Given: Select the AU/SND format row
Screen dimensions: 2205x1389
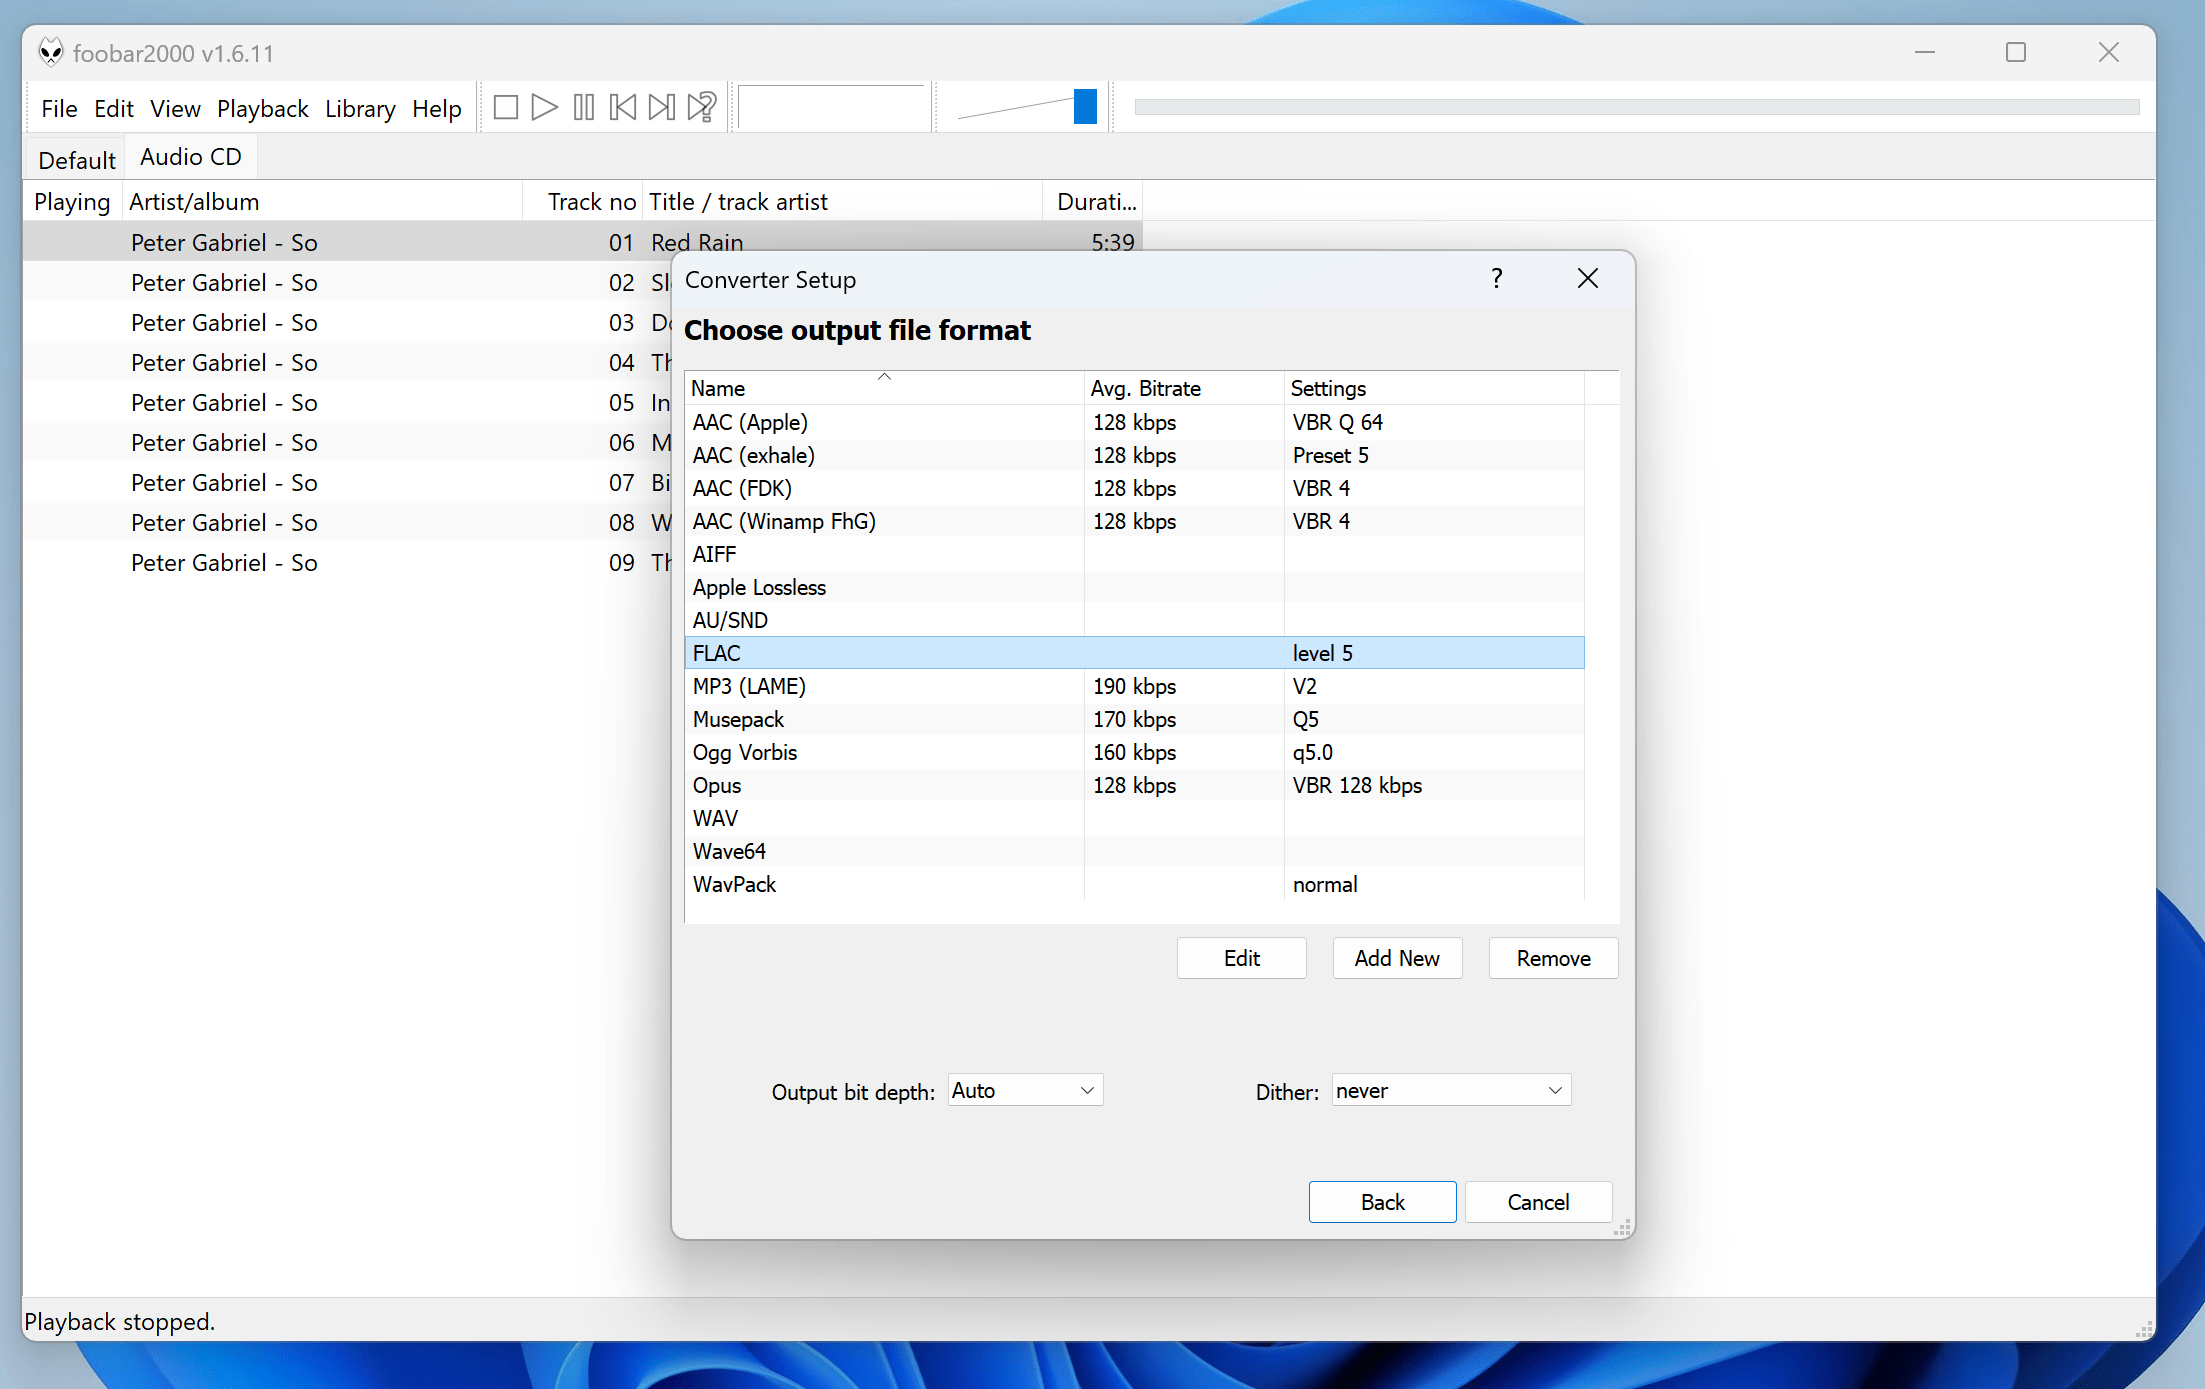Looking at the screenshot, I should coord(1134,620).
